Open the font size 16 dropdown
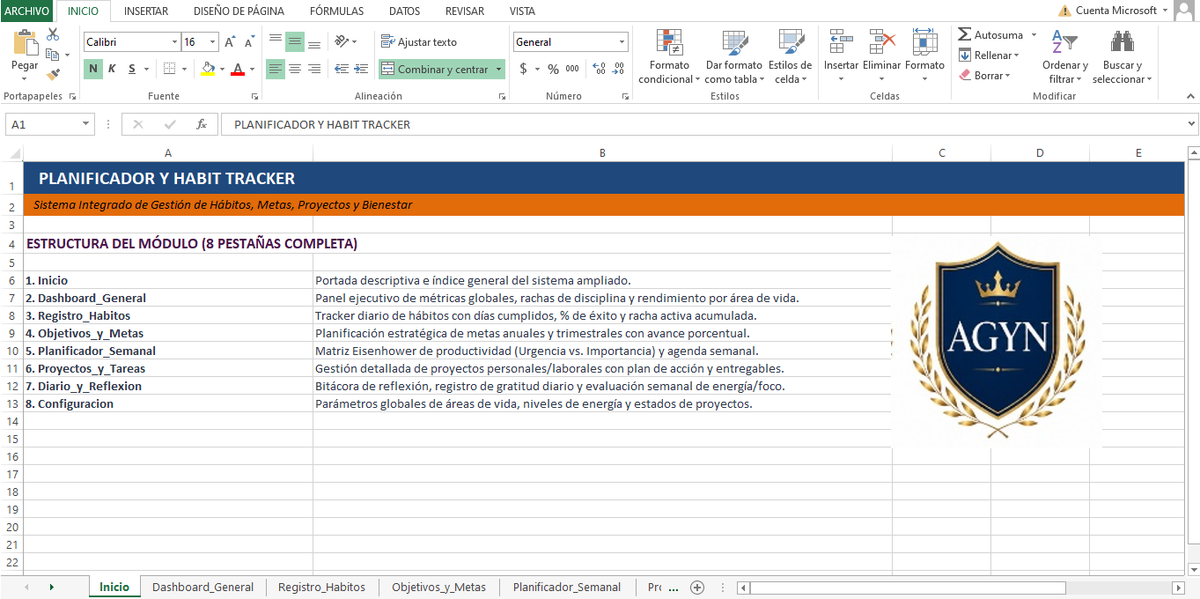The image size is (1200, 599). [x=213, y=42]
